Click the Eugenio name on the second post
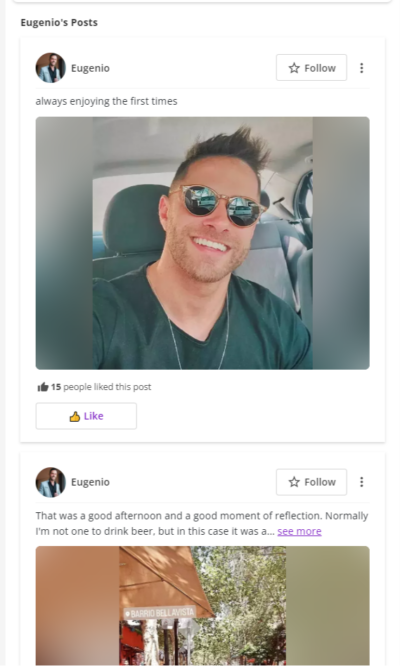Image resolution: width=400 pixels, height=669 pixels. tap(90, 482)
